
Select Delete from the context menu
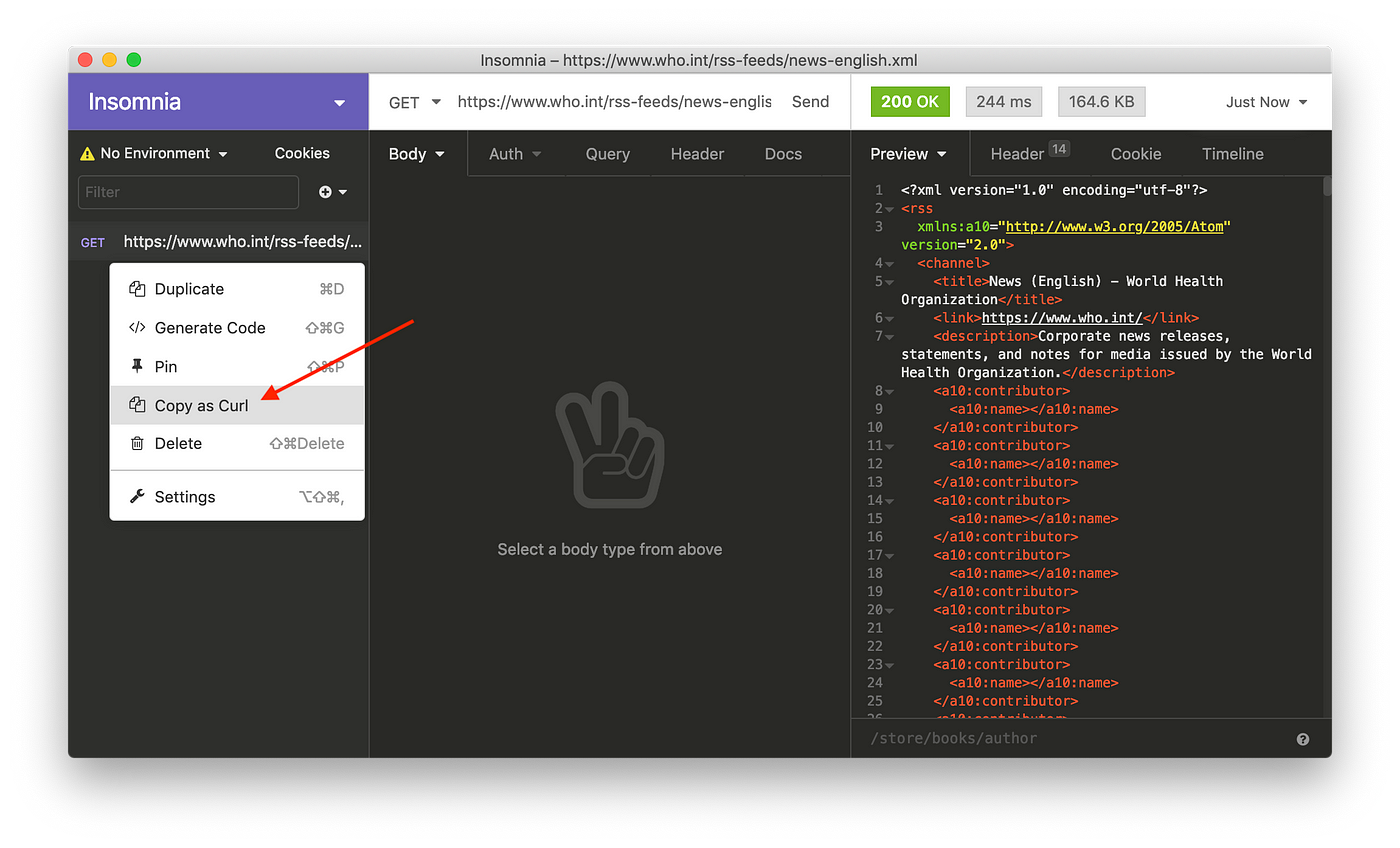tap(237, 443)
